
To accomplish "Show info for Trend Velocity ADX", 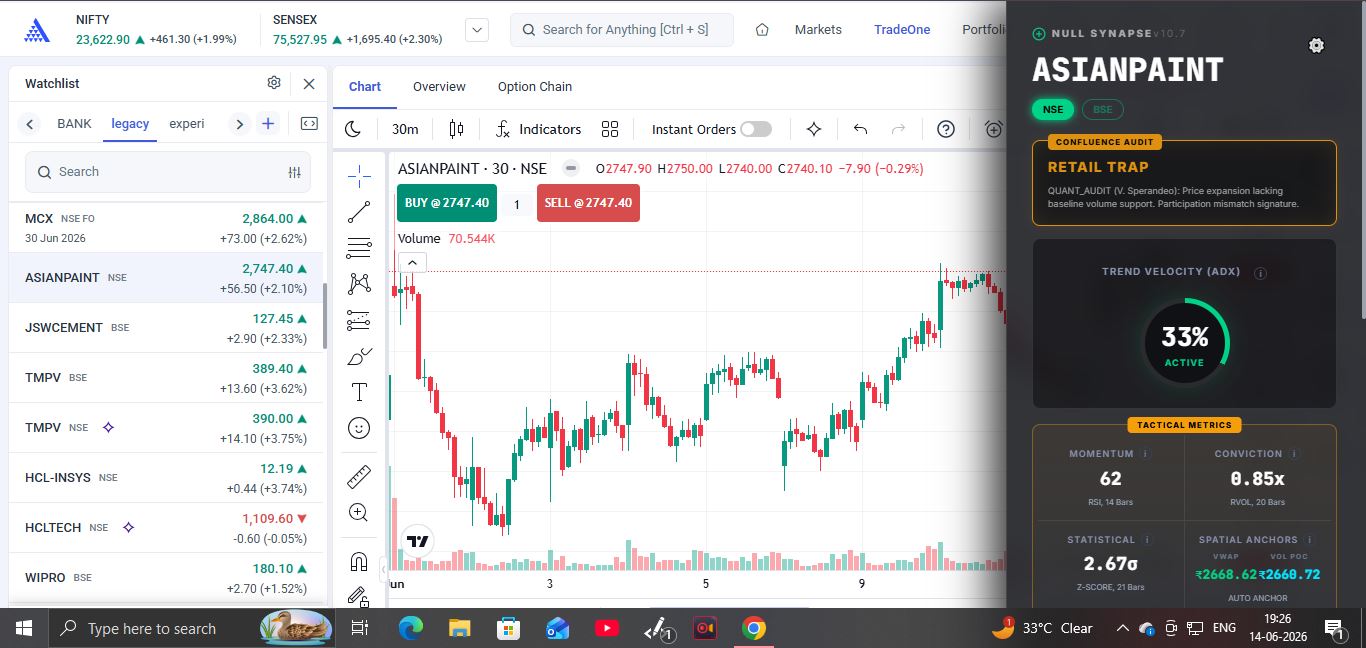I will 1260,273.
